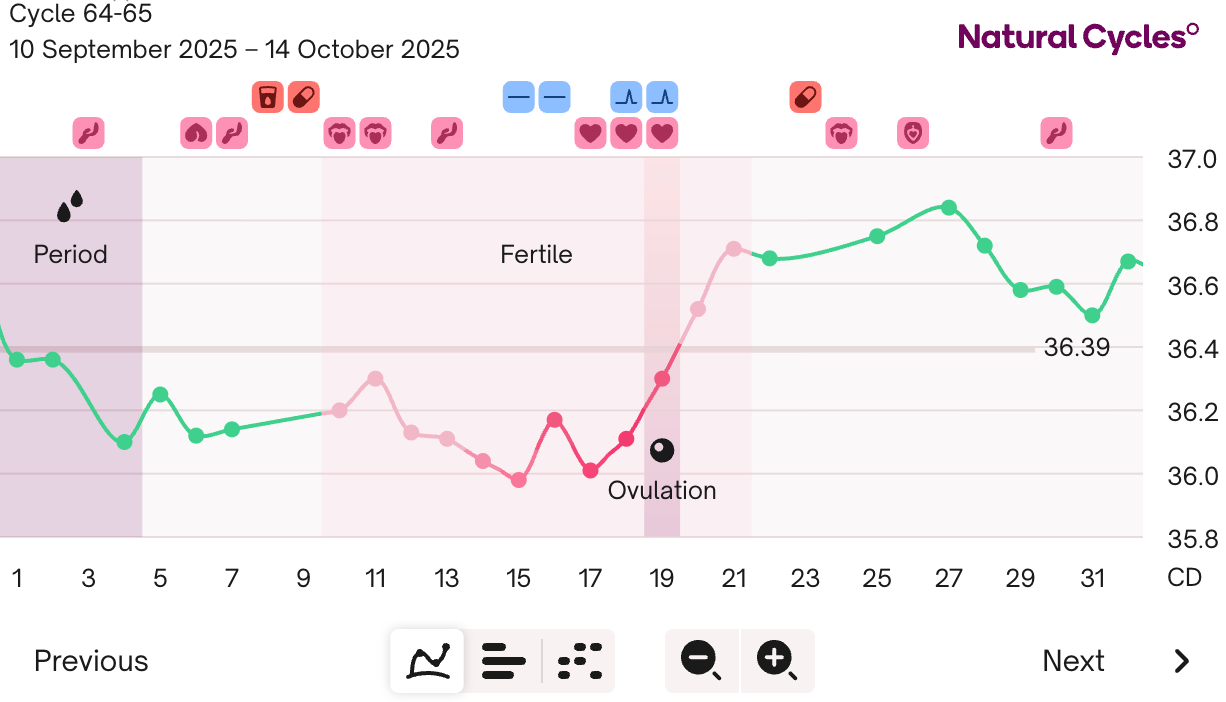1226x702 pixels.
Task: Click the Natural Cycles logo
Action: [x=1078, y=38]
